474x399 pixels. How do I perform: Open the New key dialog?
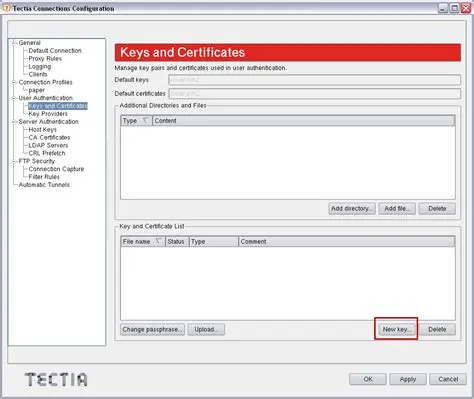tap(397, 329)
